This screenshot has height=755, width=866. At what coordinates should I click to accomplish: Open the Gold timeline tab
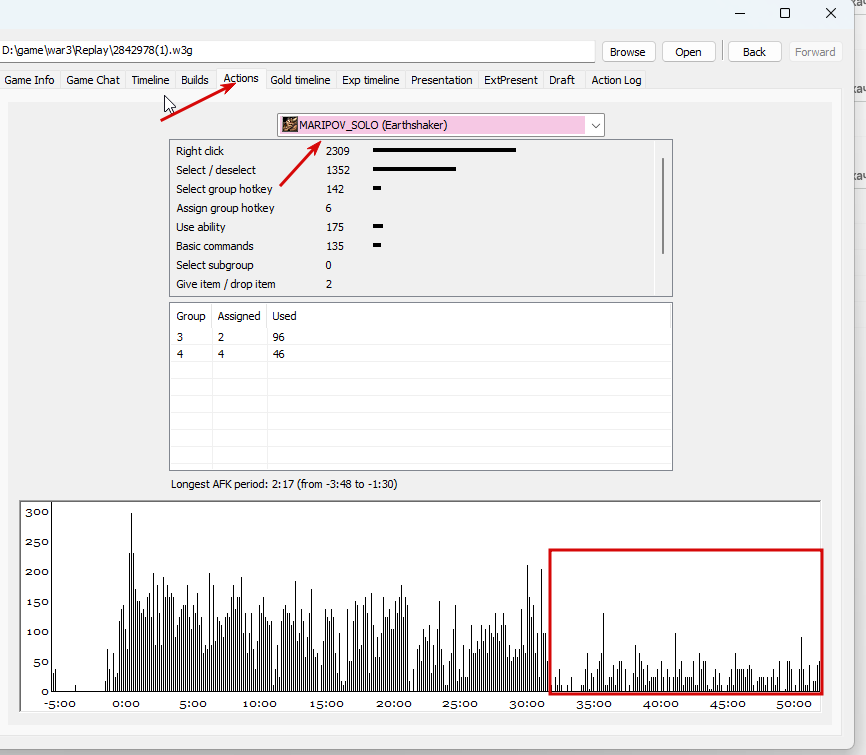[300, 80]
